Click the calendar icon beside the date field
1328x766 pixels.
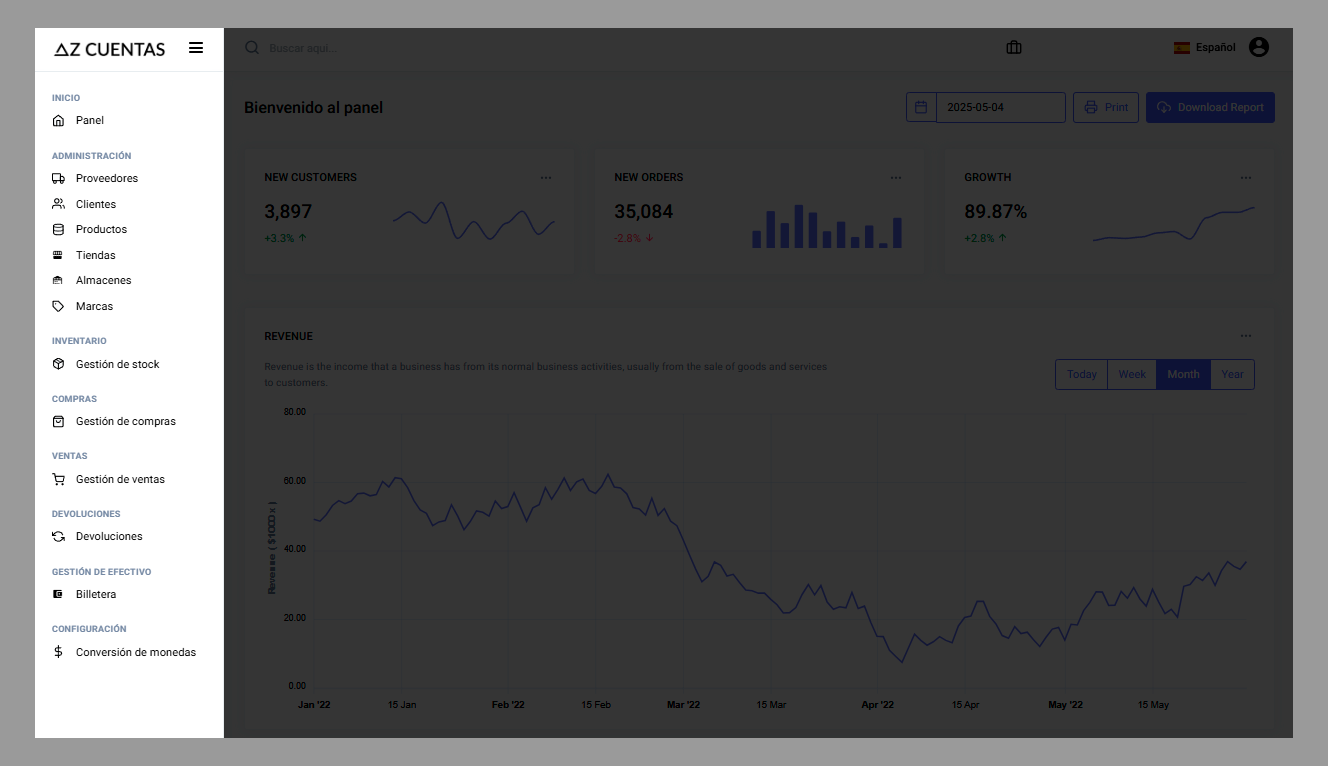tap(921, 107)
